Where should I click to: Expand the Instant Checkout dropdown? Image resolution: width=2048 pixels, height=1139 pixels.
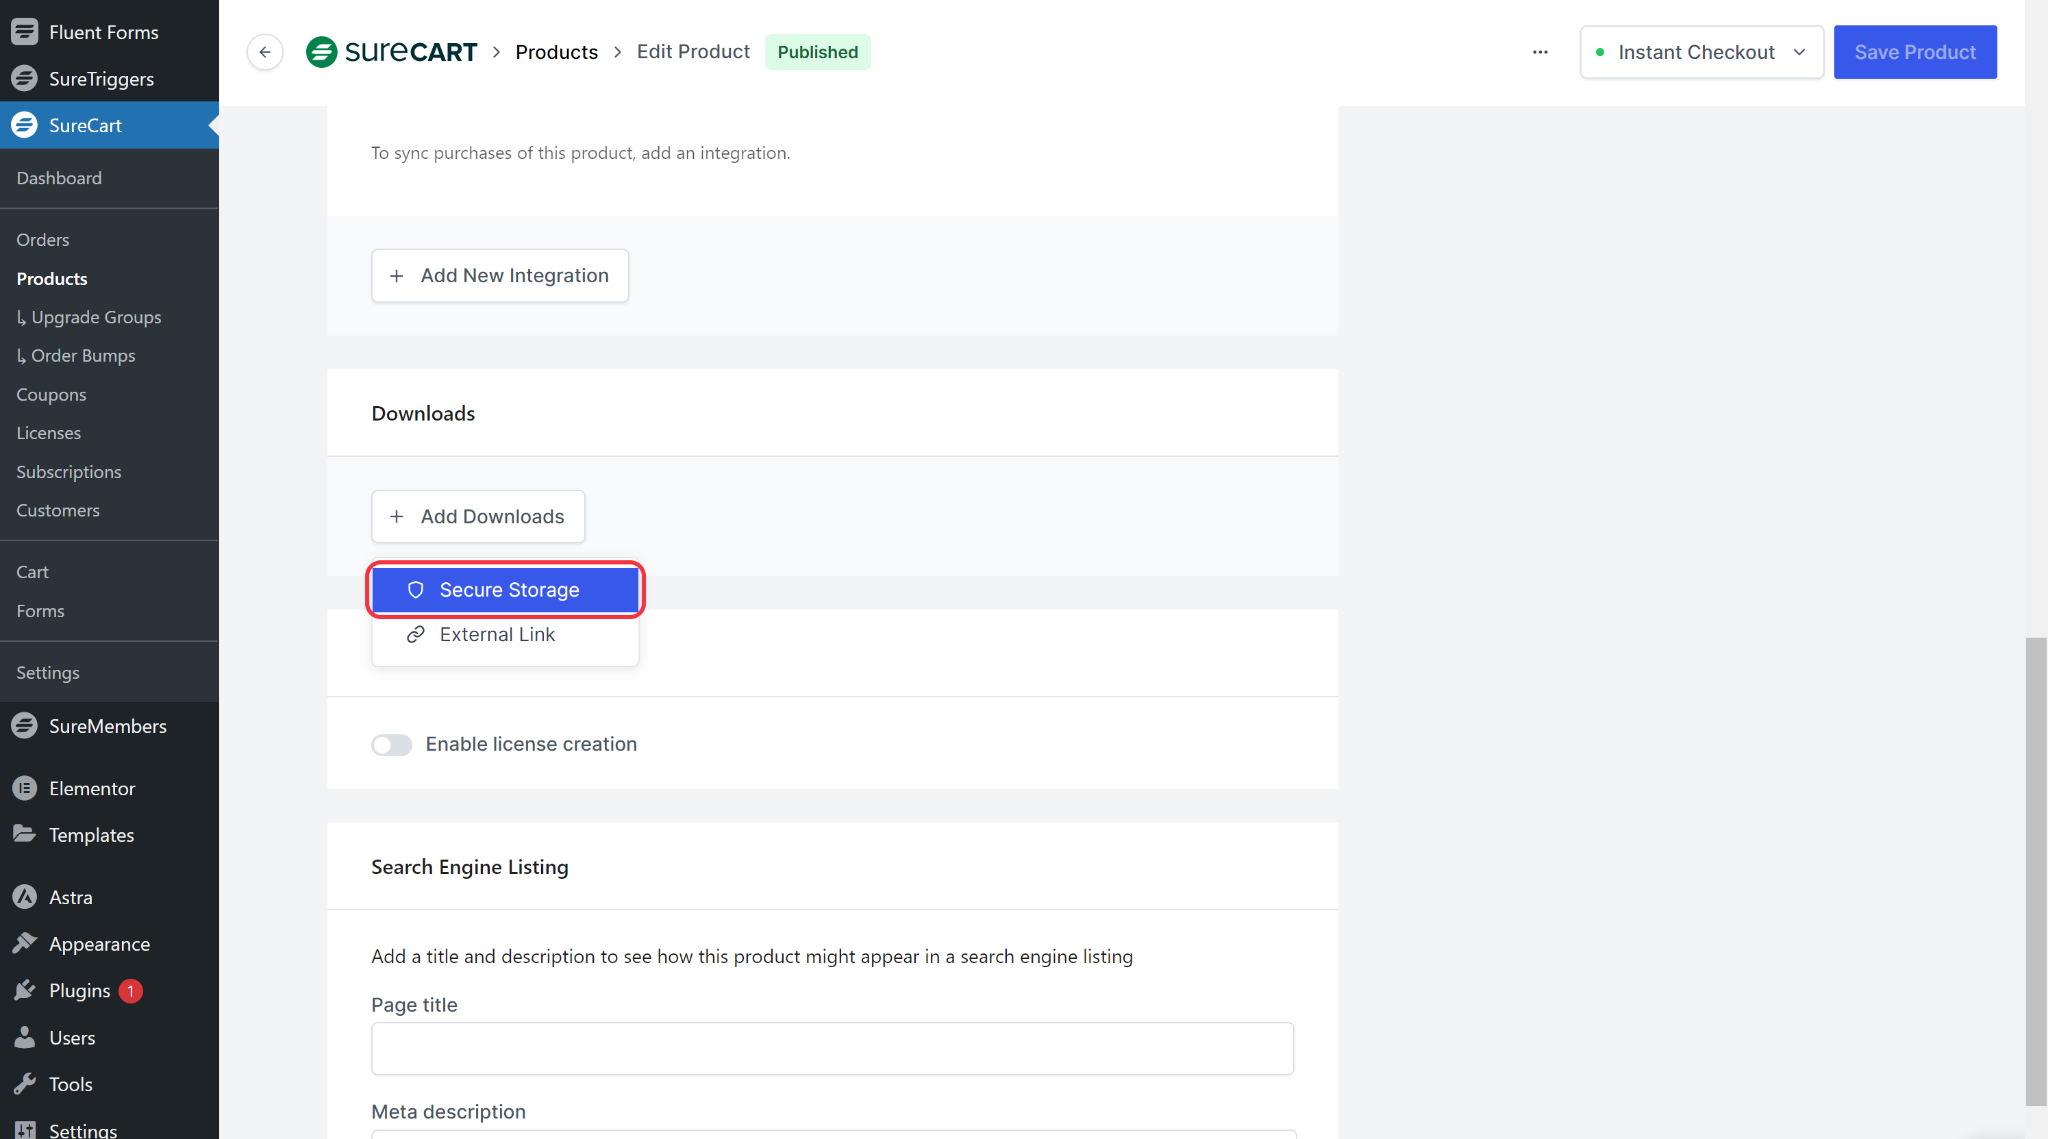[1701, 52]
